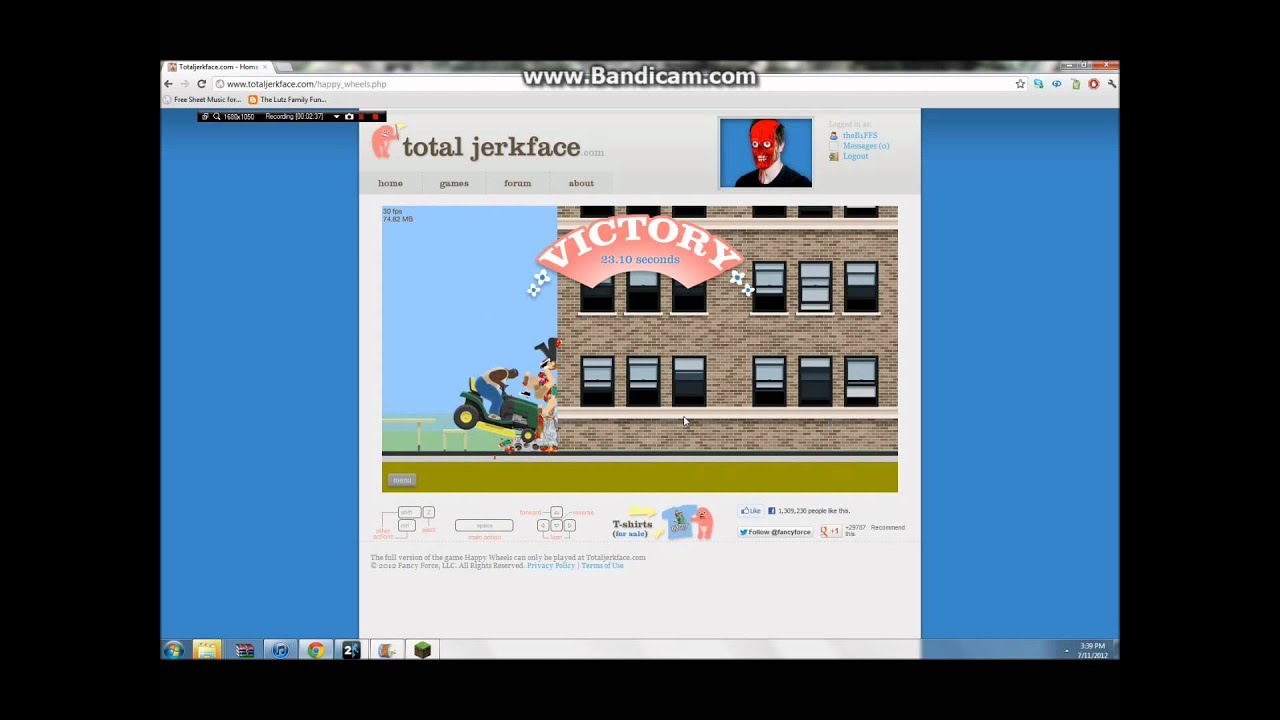Click the Bandicam screenshot camera icon
This screenshot has width=1280, height=720.
click(349, 117)
